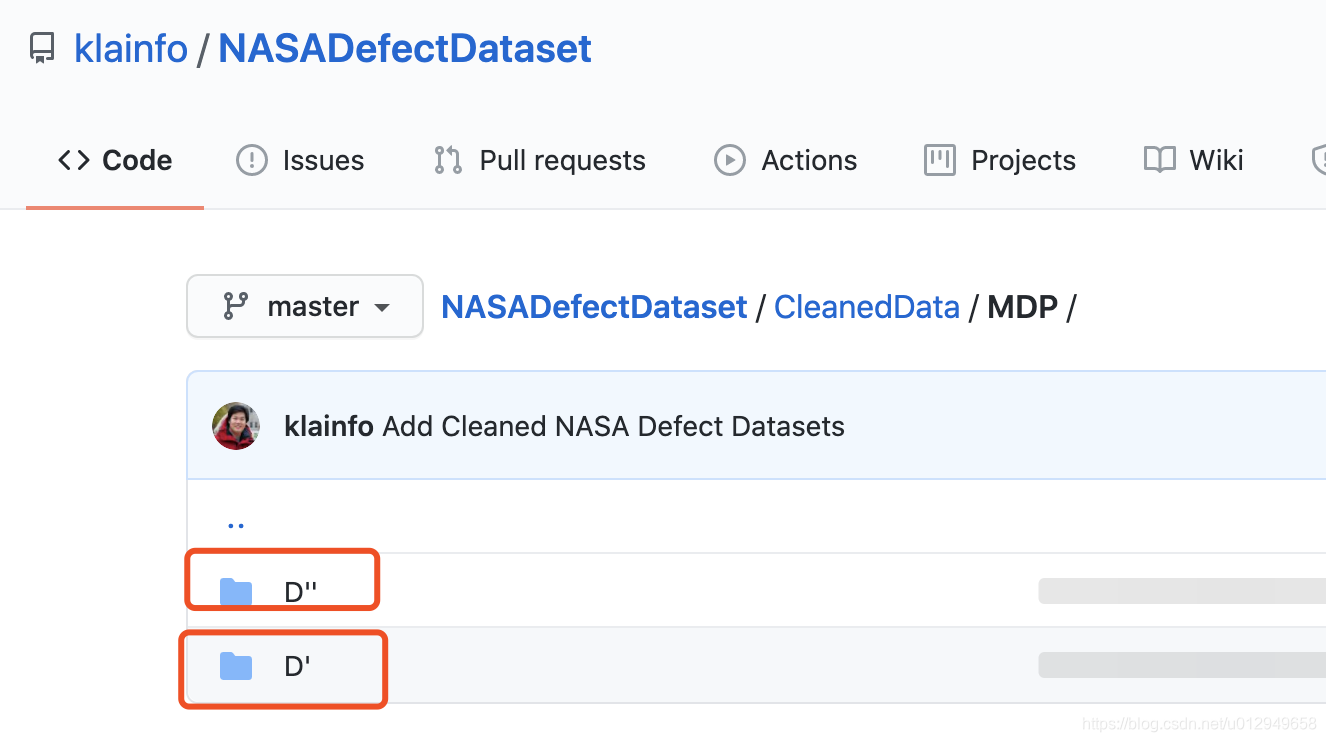Open klainfo commit author link

329,427
